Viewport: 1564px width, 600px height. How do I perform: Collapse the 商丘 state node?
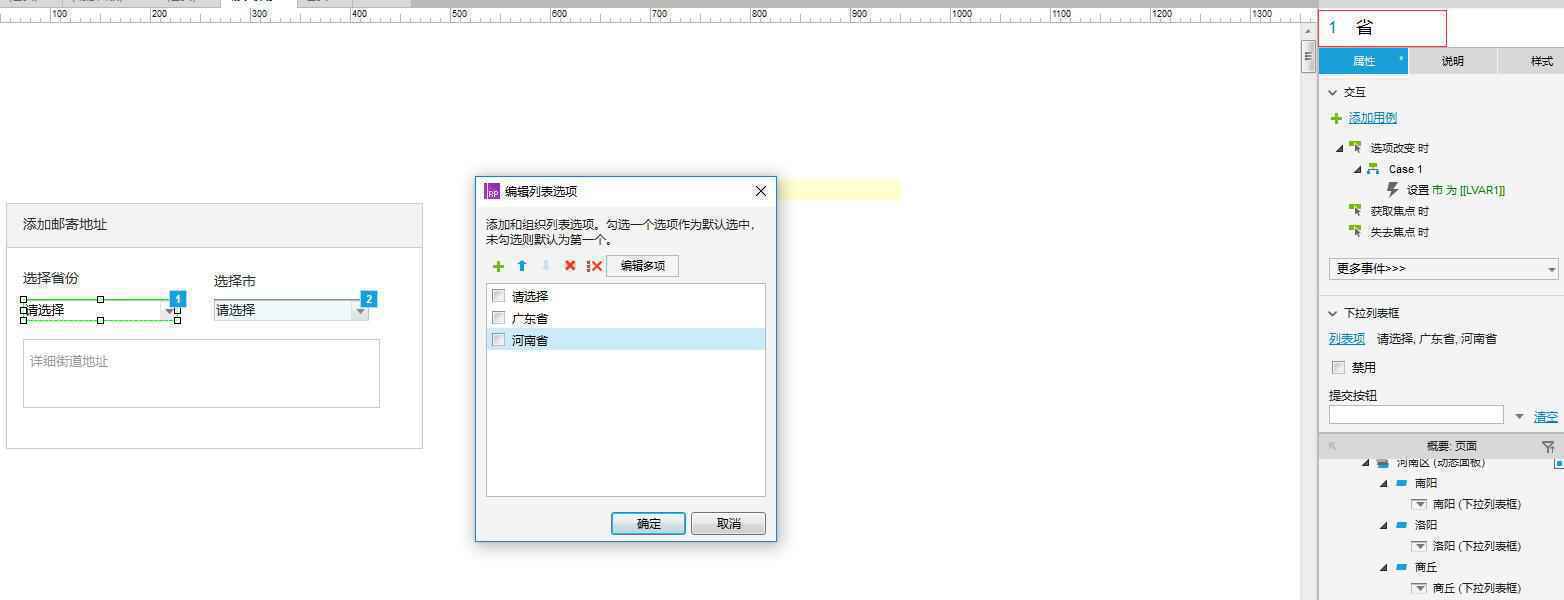pos(1384,567)
